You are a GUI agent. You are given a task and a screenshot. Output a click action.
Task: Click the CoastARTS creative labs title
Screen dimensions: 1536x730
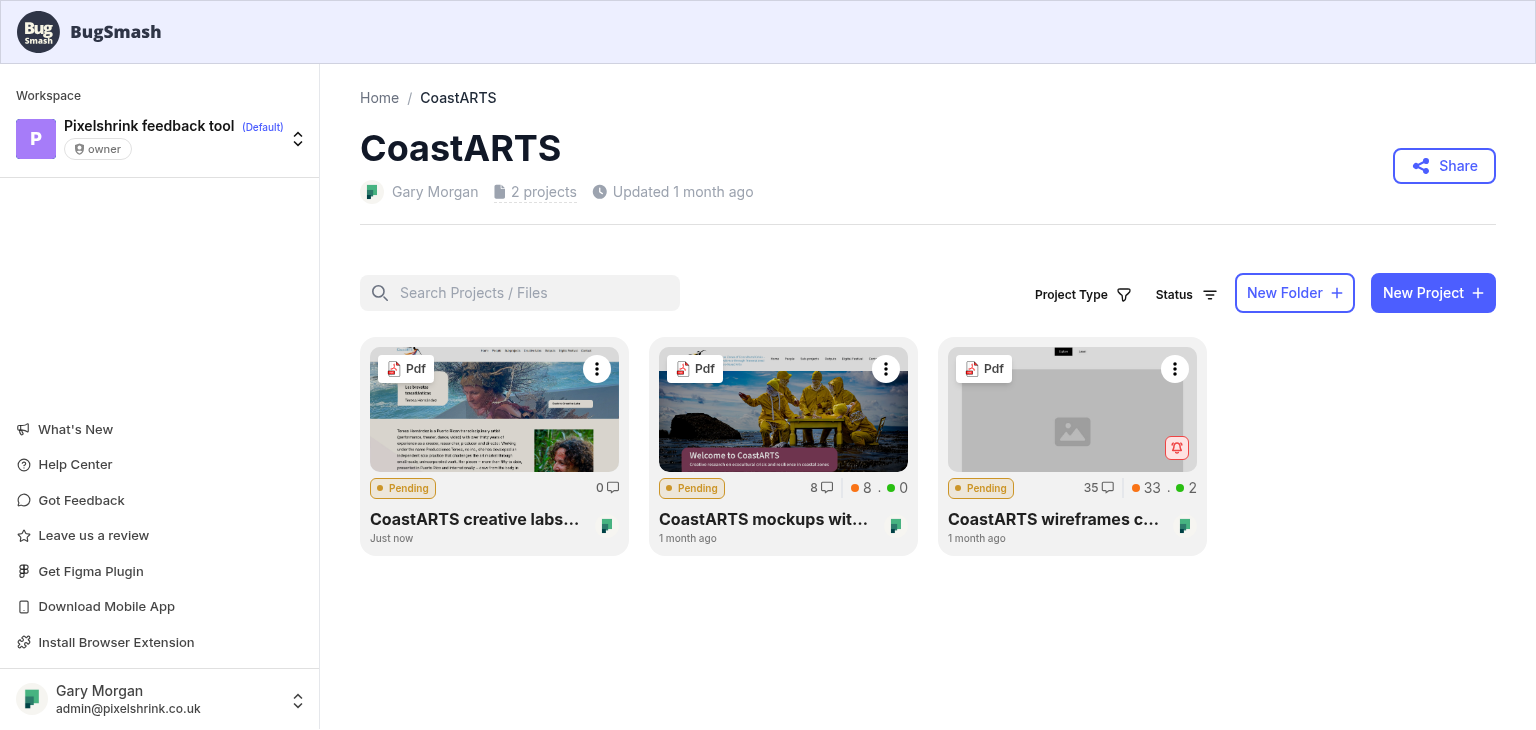click(x=475, y=519)
